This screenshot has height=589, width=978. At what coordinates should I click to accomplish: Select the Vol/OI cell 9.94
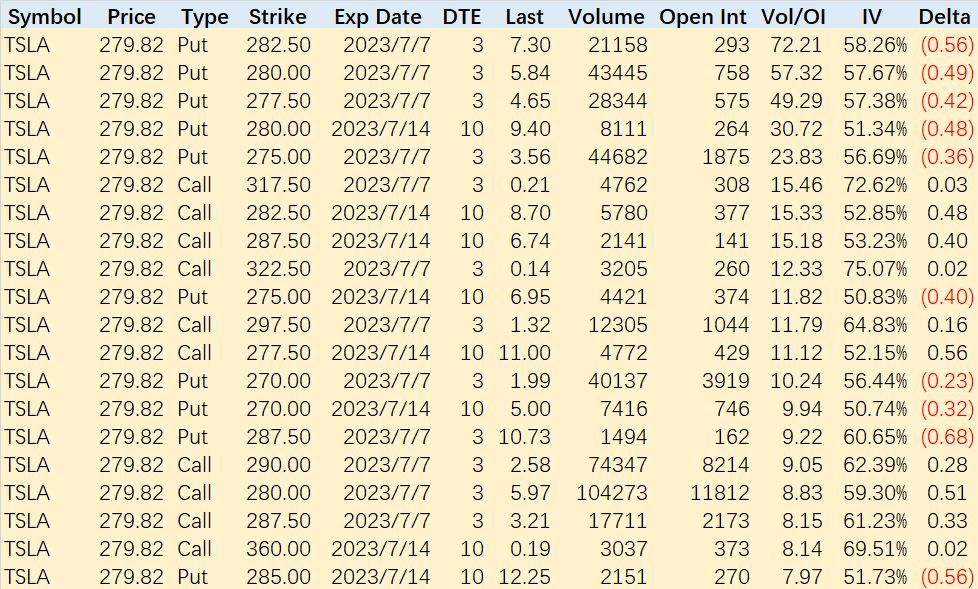pyautogui.click(x=802, y=409)
